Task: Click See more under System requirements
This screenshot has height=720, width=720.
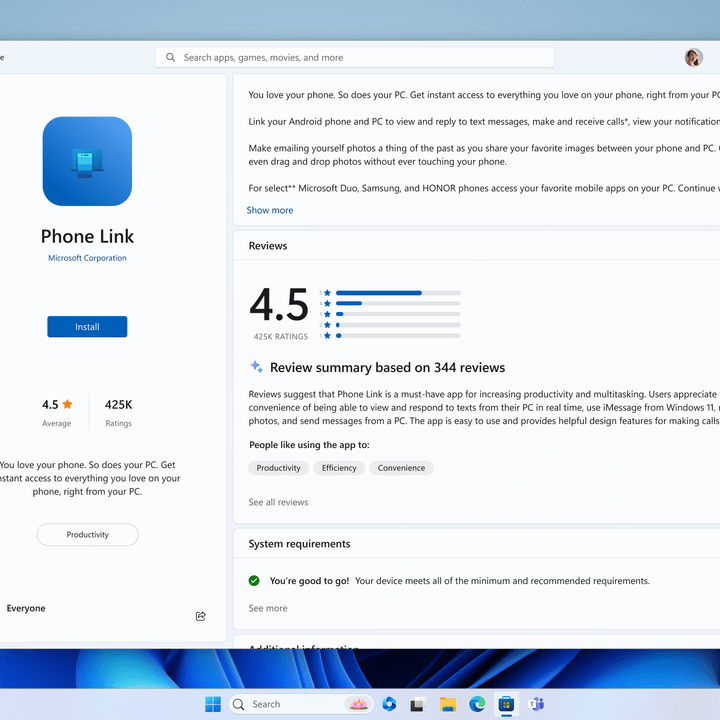Action: 268,608
